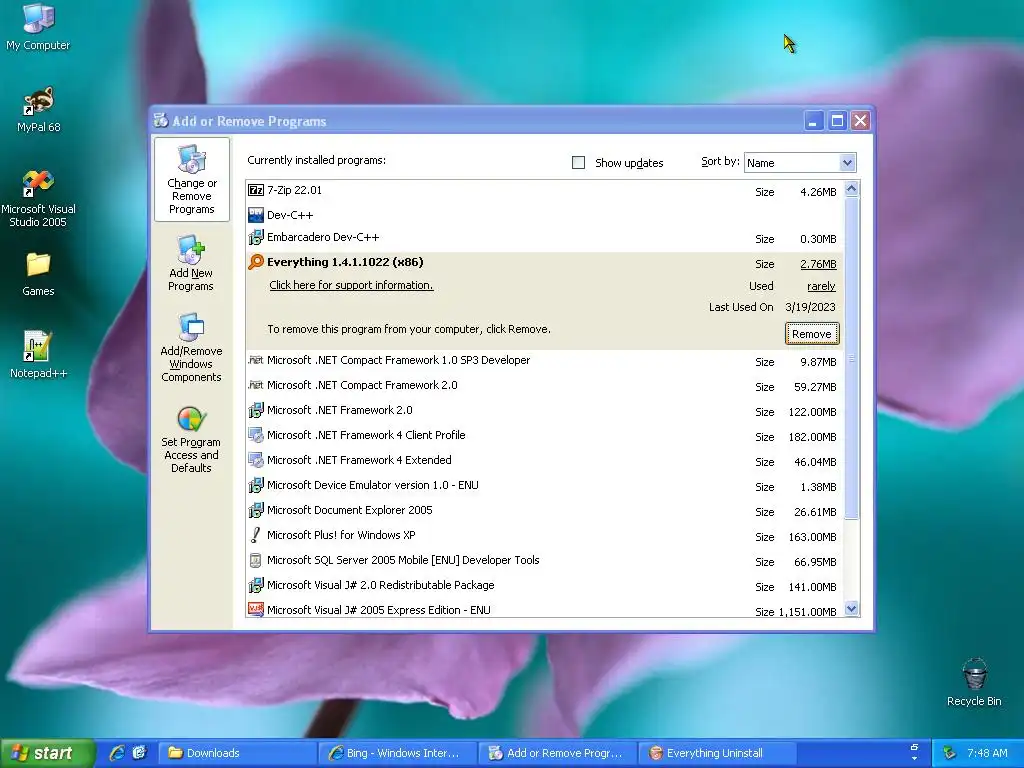Viewport: 1024px width, 768px height.
Task: Click the Embarcadero Dev-C++ installer icon
Action: pyautogui.click(x=255, y=238)
